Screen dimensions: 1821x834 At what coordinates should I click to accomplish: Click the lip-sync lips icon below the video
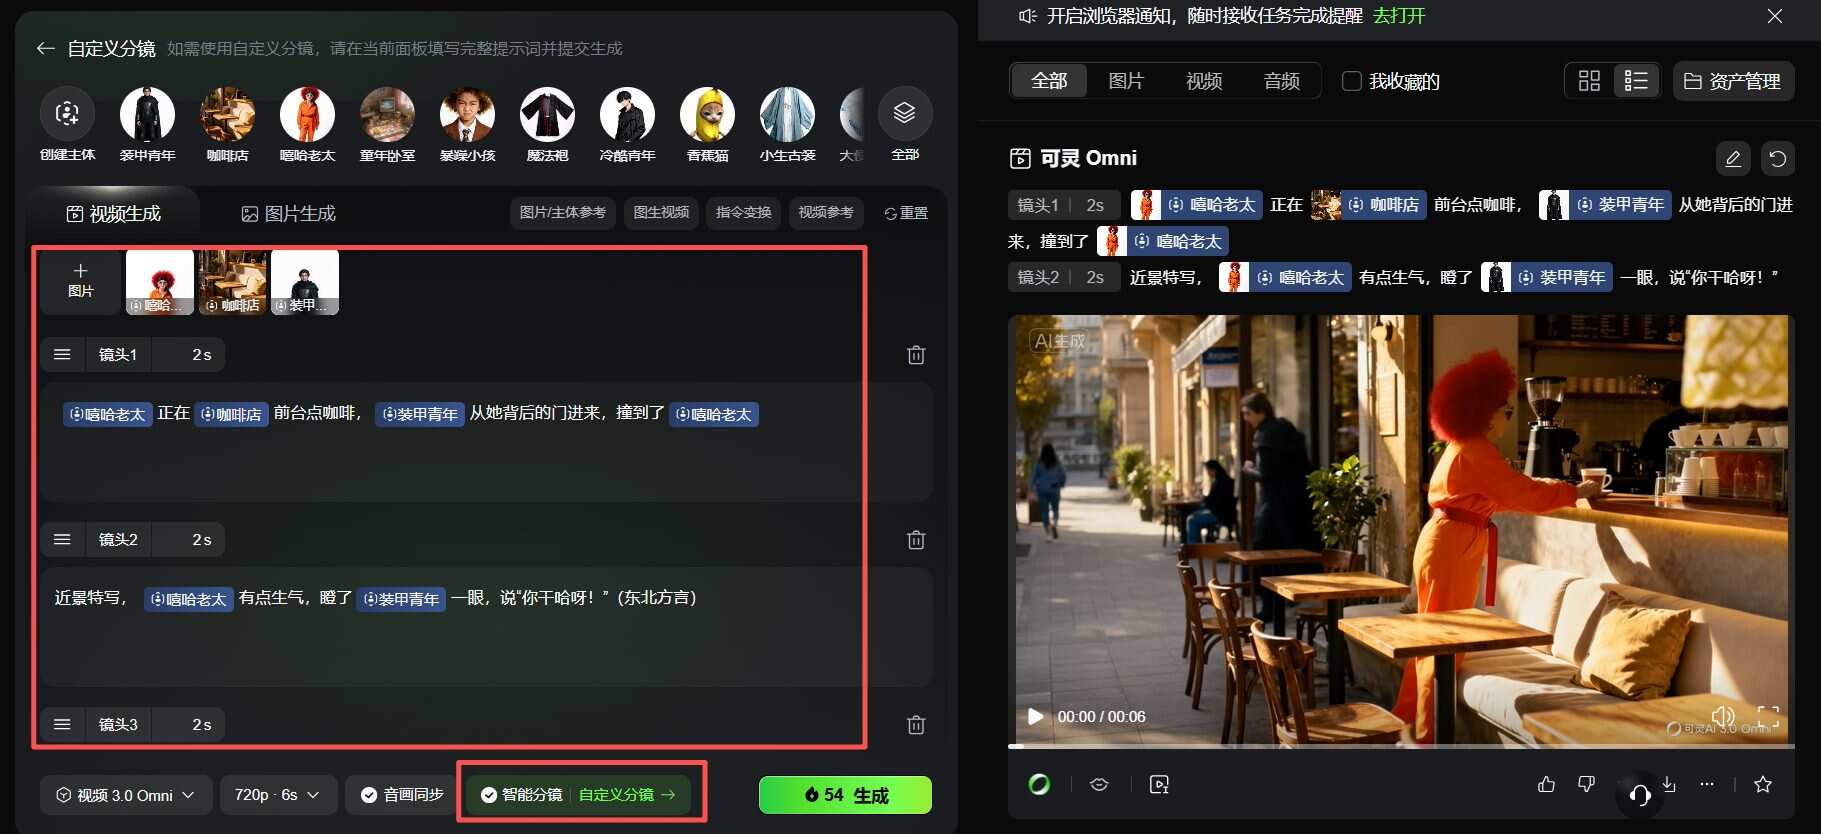pos(1099,784)
